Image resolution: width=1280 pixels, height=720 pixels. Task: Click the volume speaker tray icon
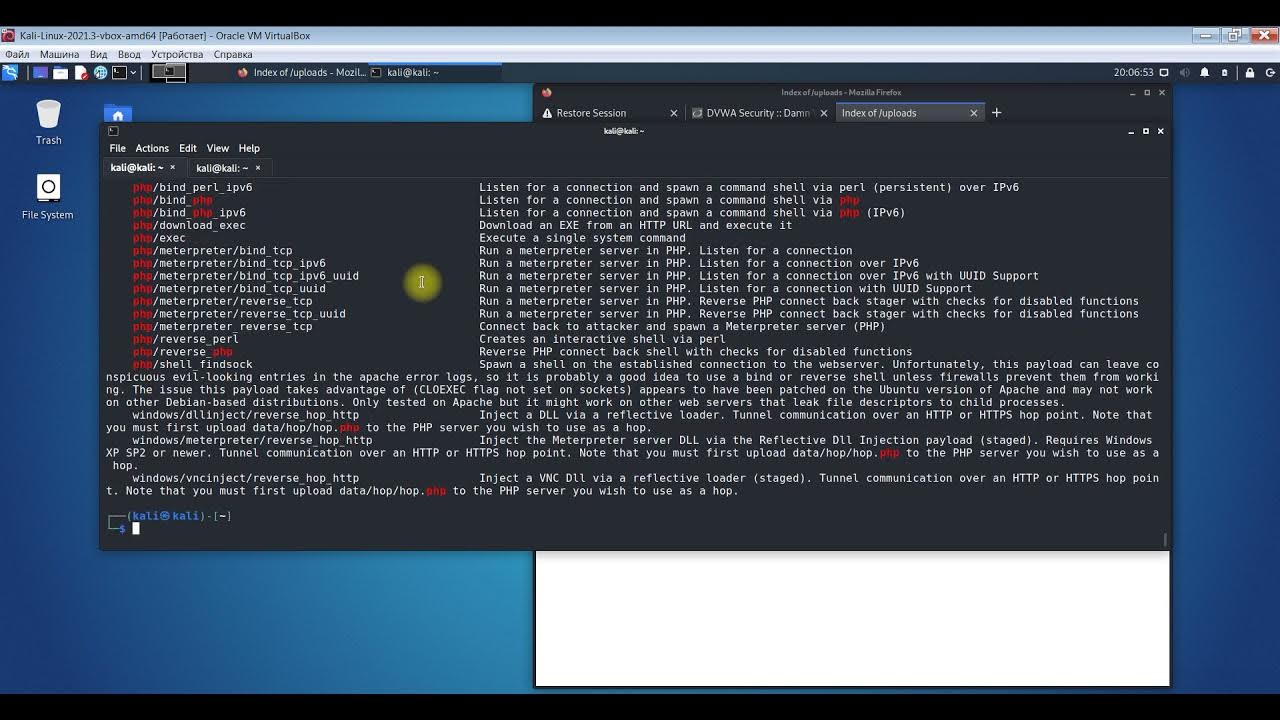pos(1185,72)
